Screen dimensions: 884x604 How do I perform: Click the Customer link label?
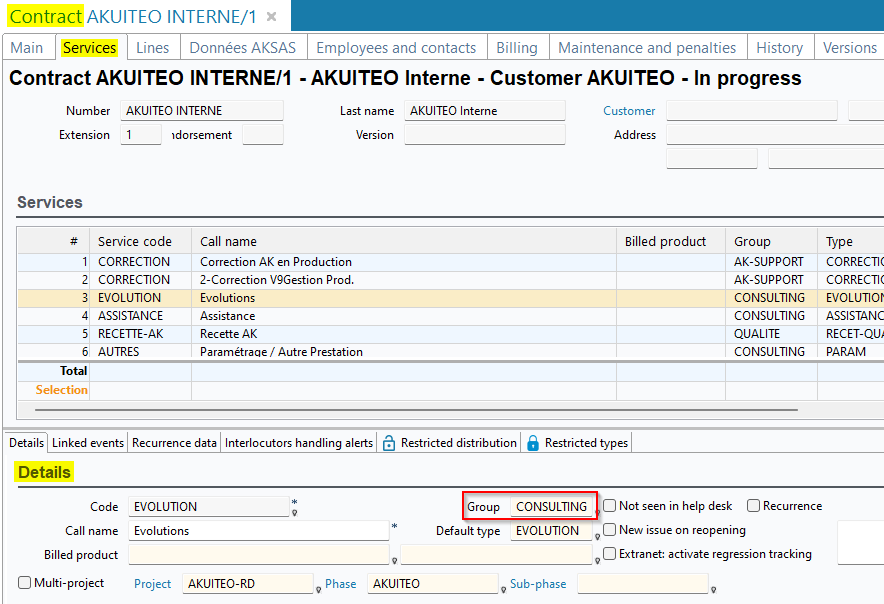(629, 111)
